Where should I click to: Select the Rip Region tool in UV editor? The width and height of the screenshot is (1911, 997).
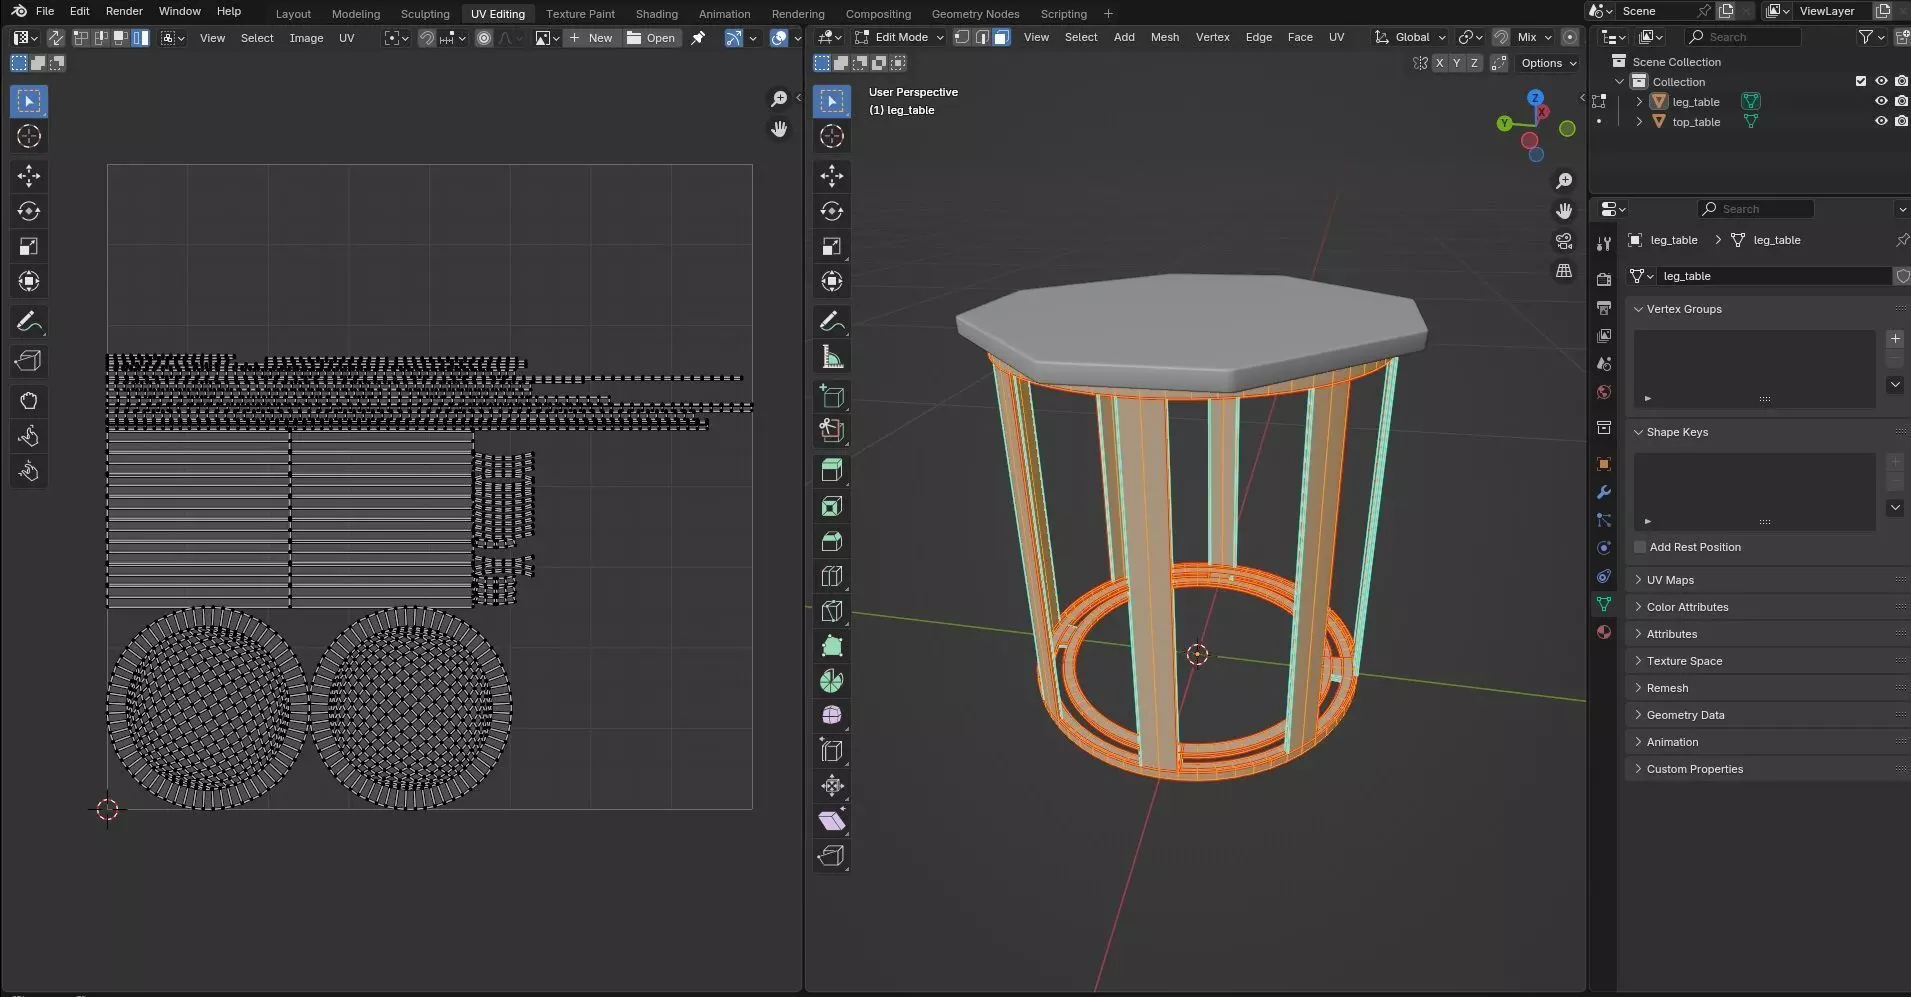(29, 361)
